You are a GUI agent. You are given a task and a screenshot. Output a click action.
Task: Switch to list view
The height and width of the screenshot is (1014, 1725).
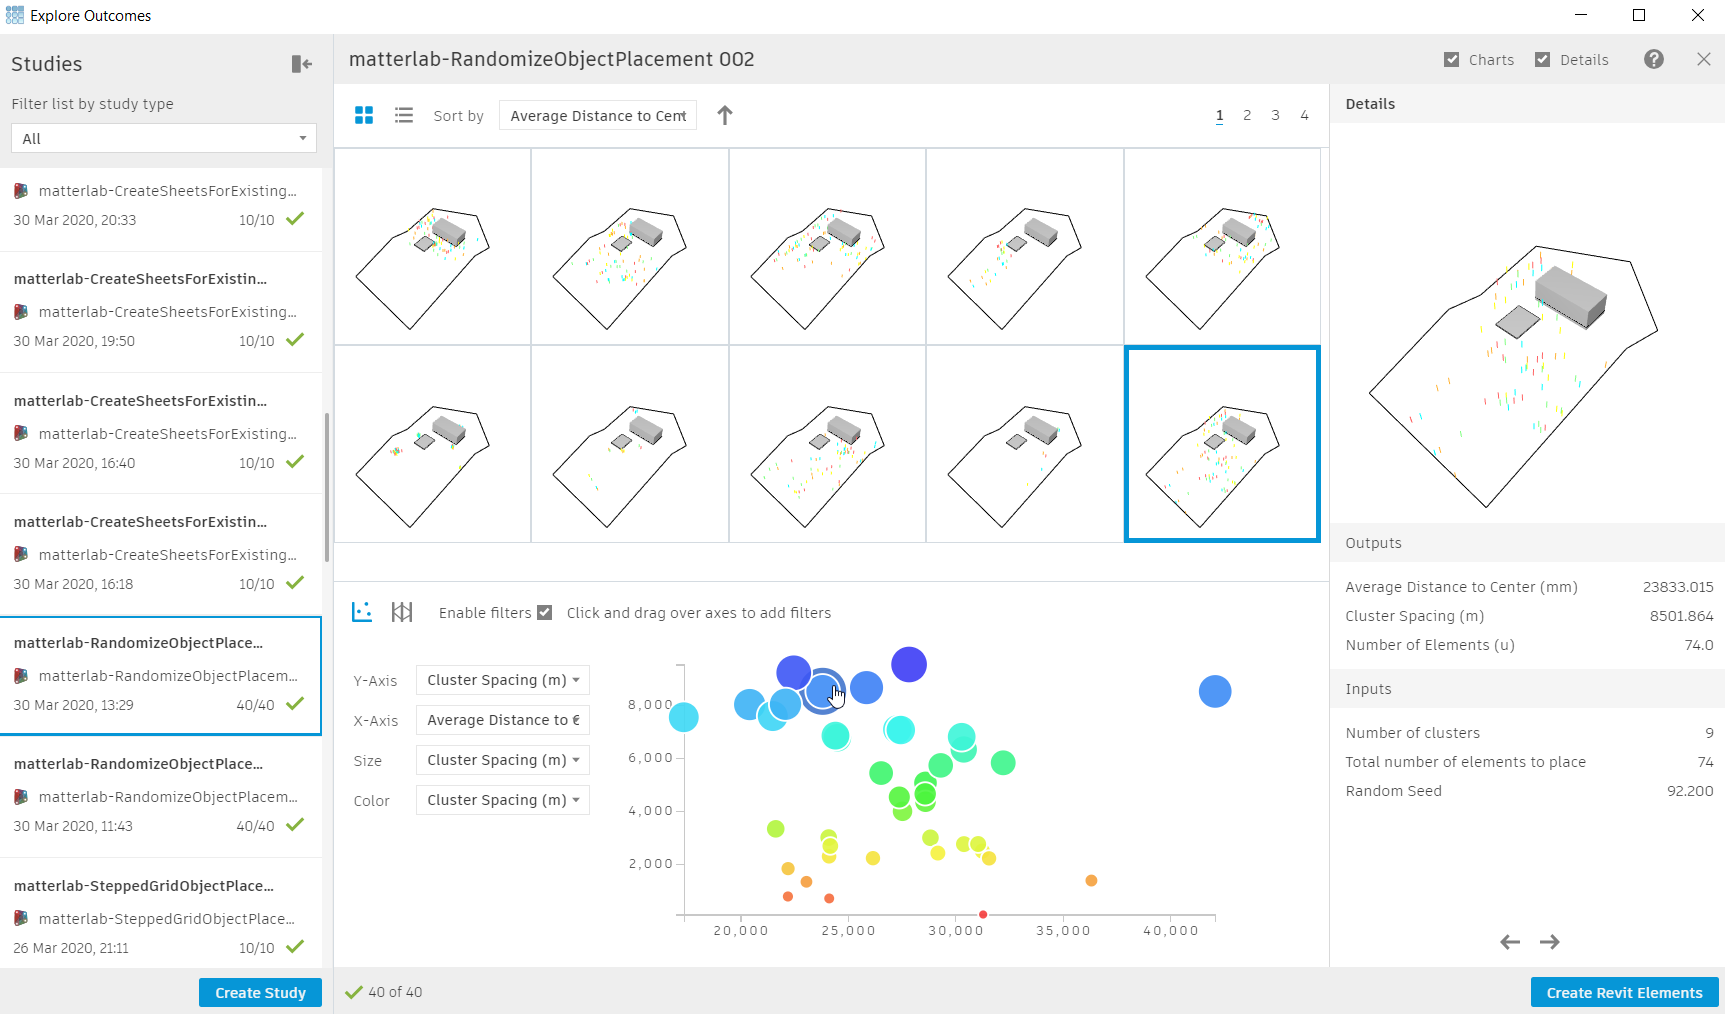pos(404,116)
